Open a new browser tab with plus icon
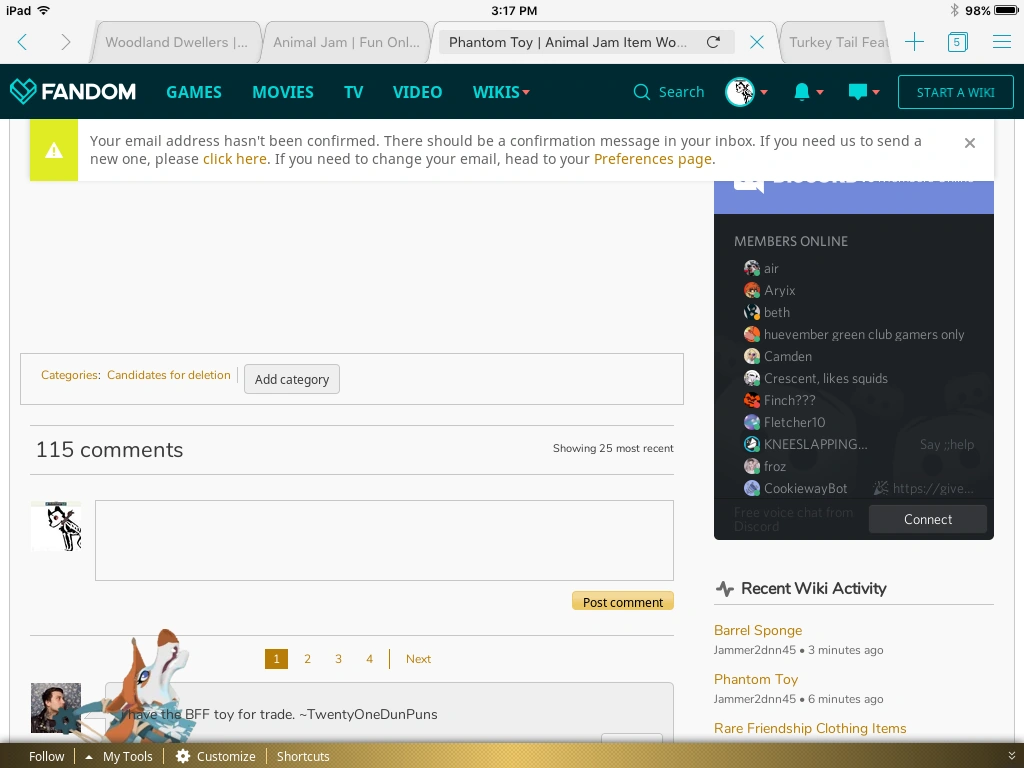 [x=914, y=42]
